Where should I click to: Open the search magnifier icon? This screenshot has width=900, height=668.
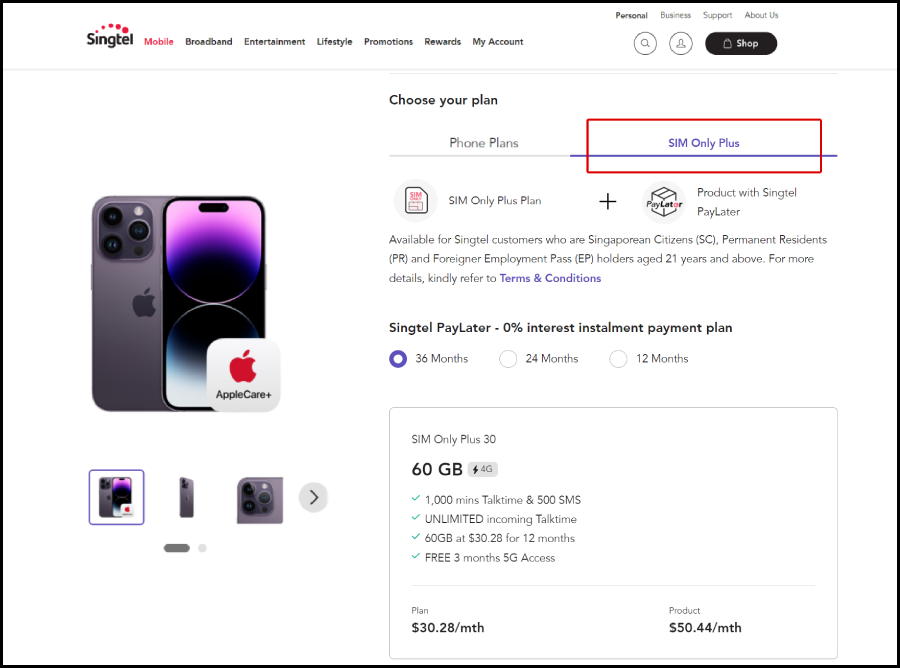645,43
